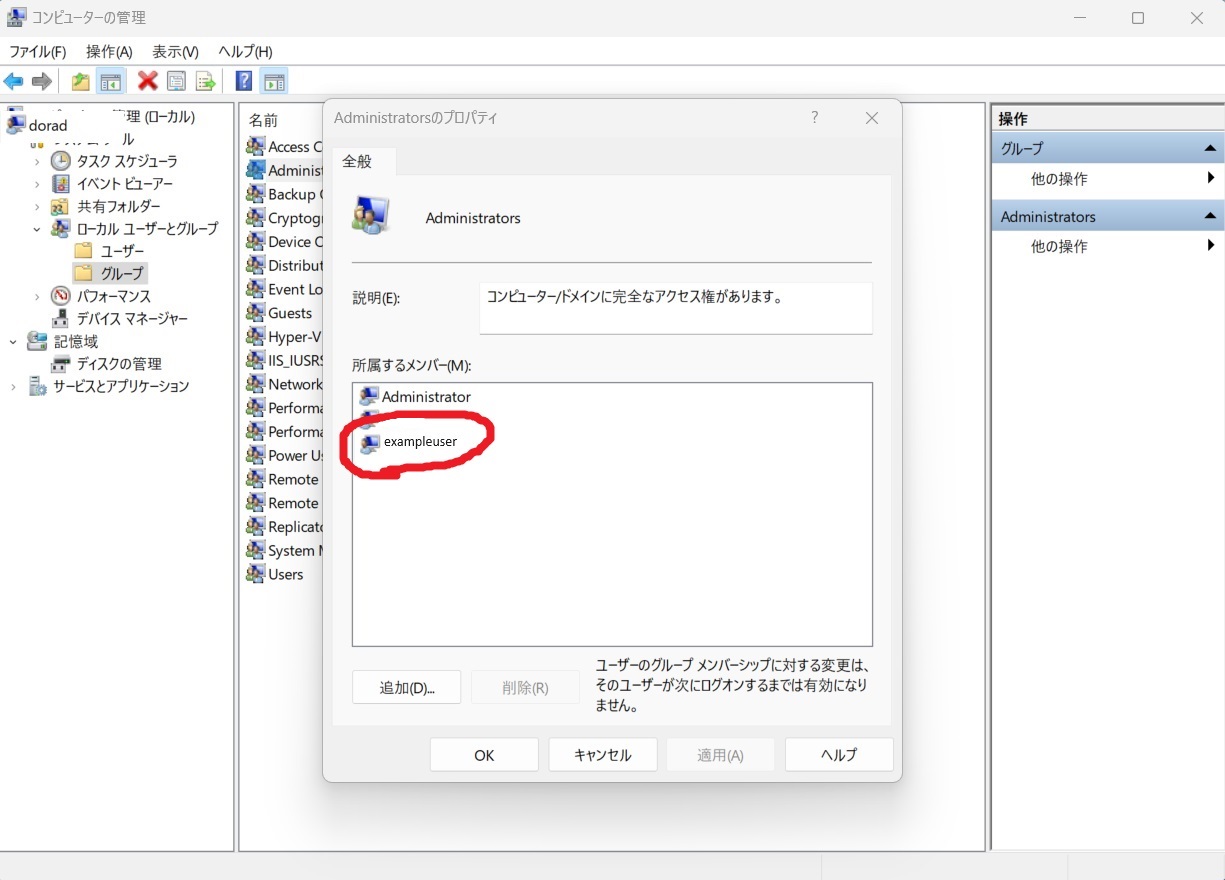This screenshot has width=1225, height=880.
Task: Select exampleuser in the members list
Action: (420, 442)
